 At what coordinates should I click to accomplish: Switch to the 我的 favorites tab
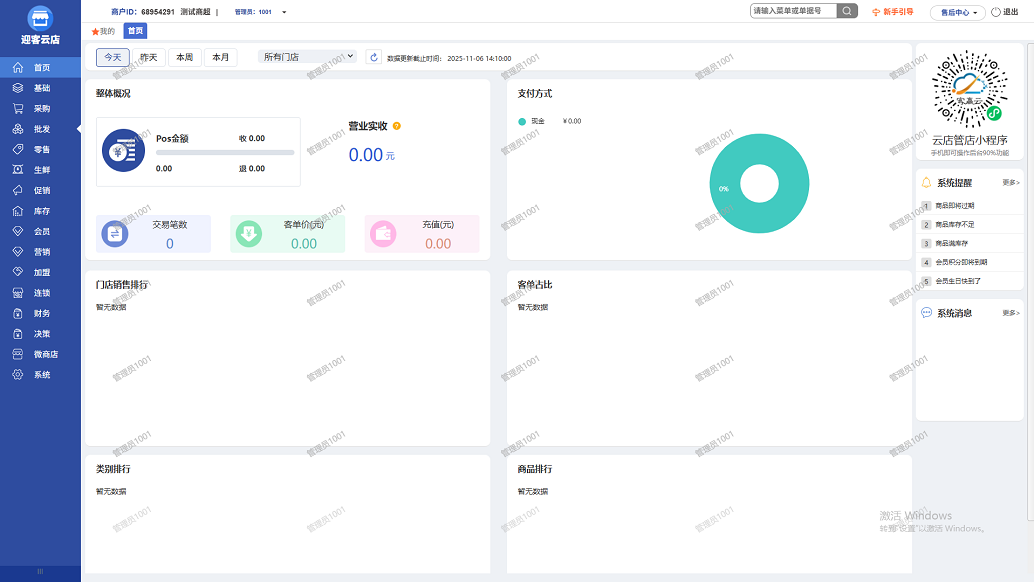point(104,31)
